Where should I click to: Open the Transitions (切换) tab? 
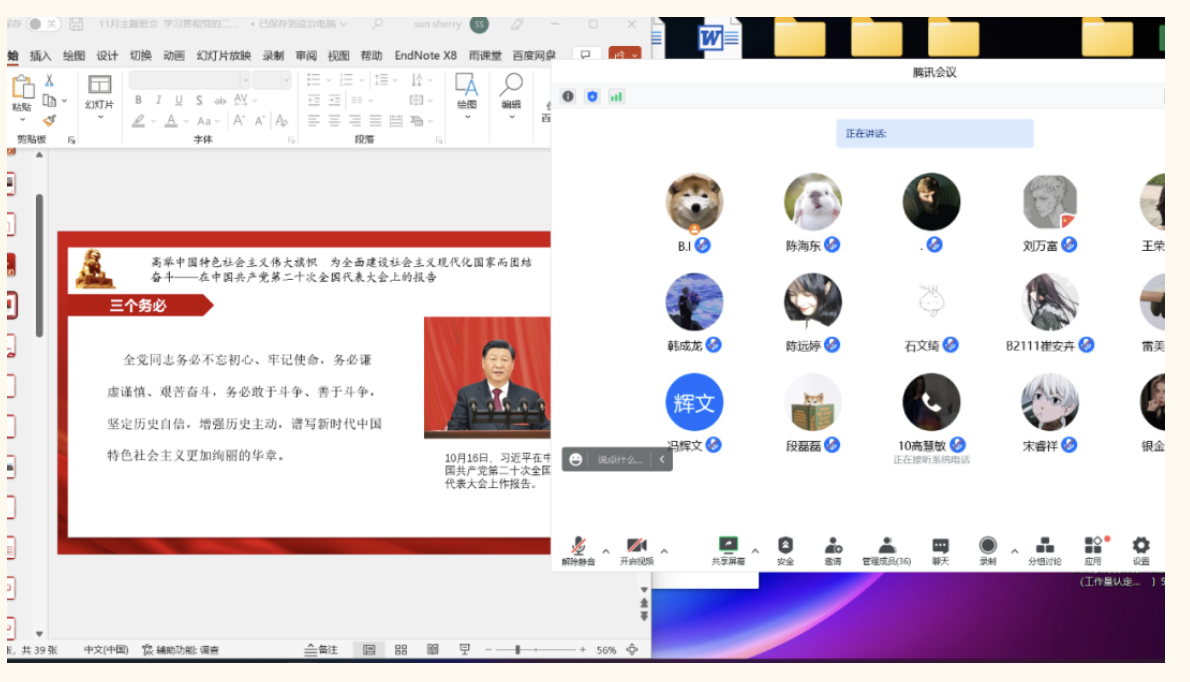coord(140,55)
